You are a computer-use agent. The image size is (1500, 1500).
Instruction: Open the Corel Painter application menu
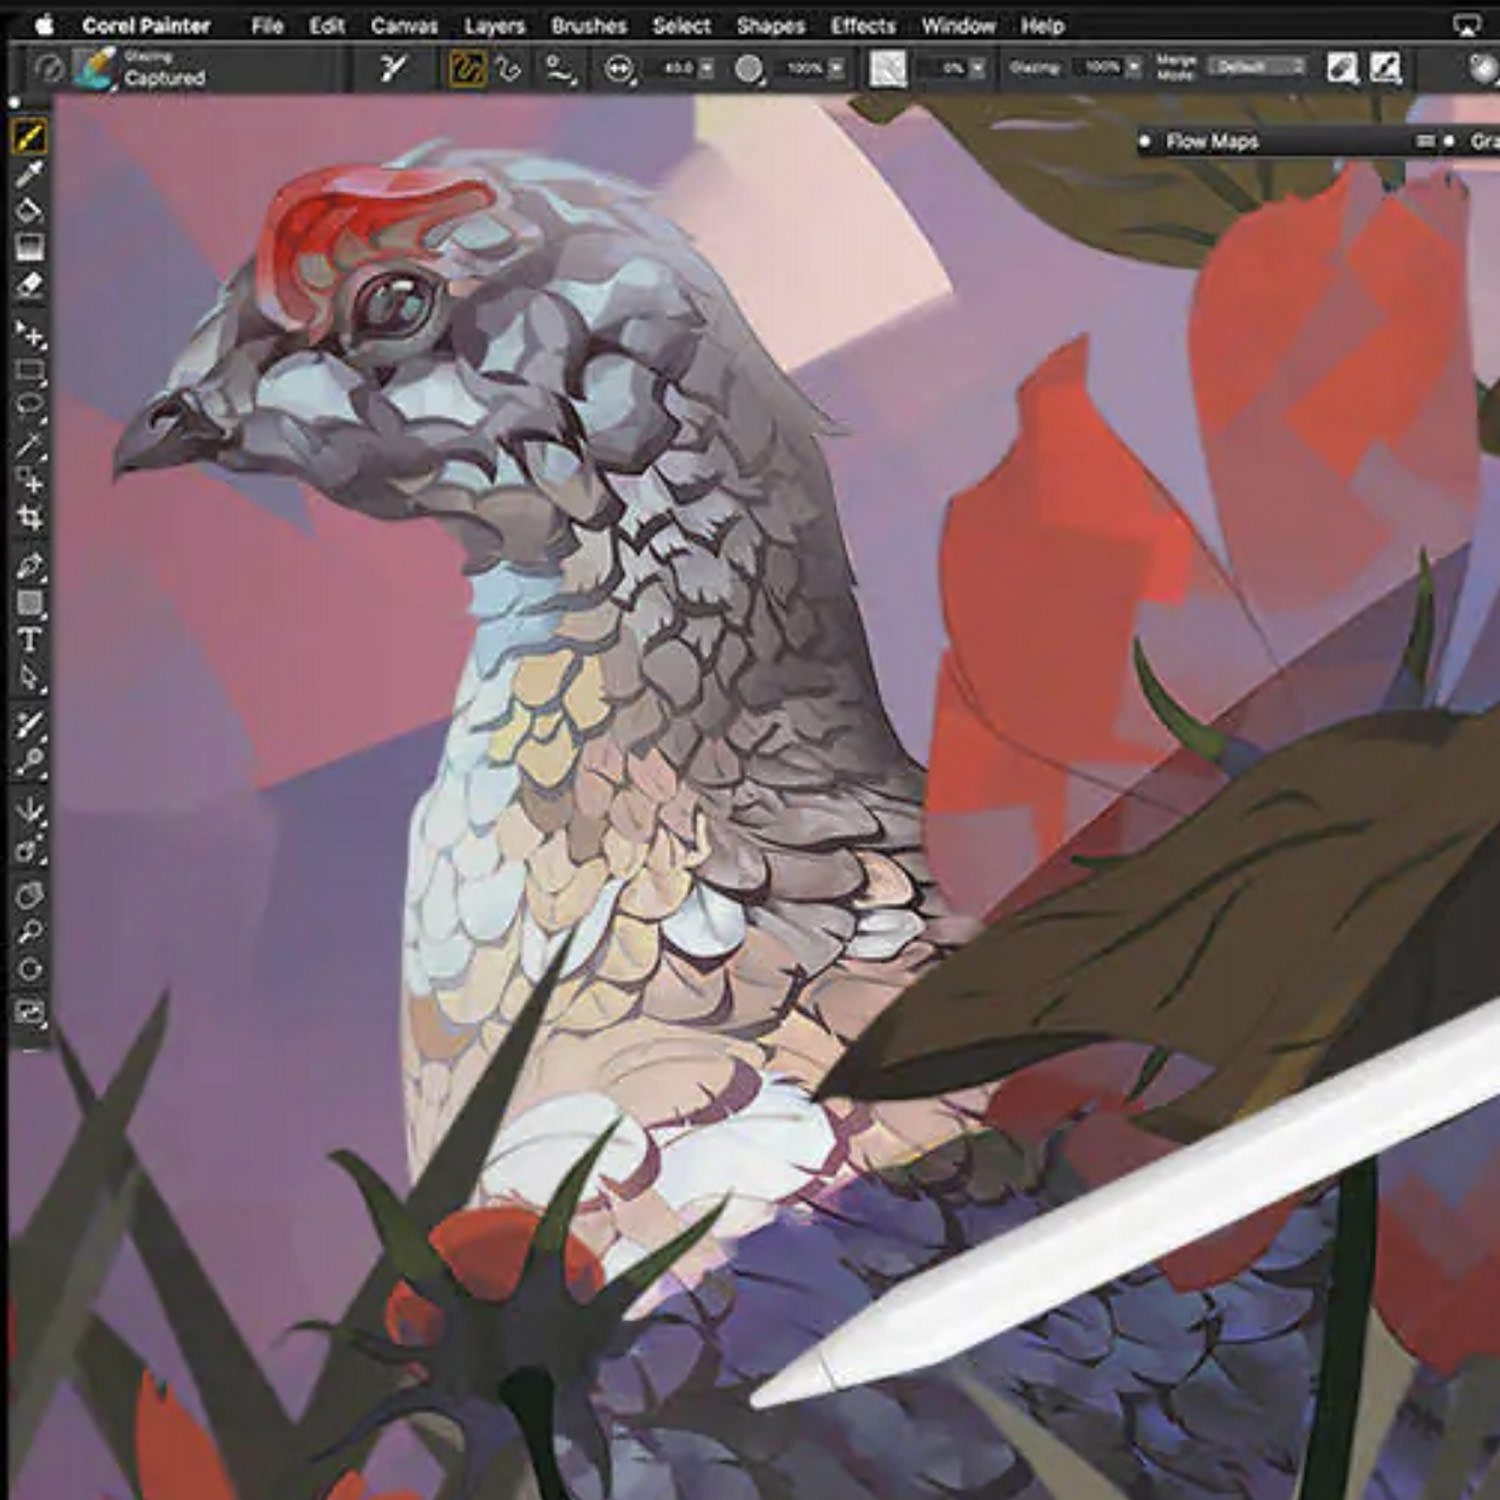point(146,25)
